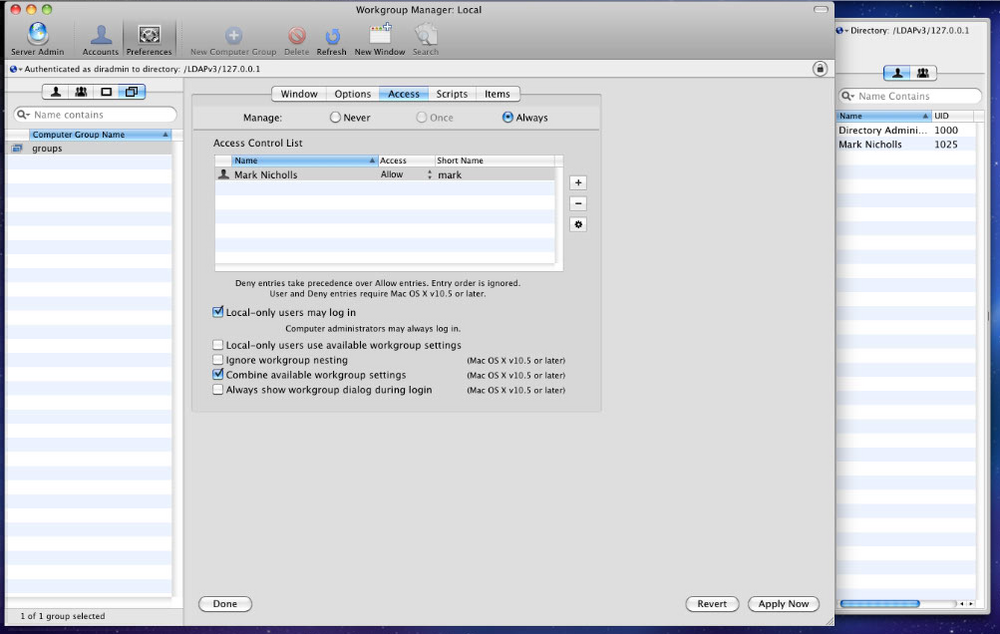Sort by Computer Group Name column
This screenshot has height=634, width=1000.
pos(100,135)
